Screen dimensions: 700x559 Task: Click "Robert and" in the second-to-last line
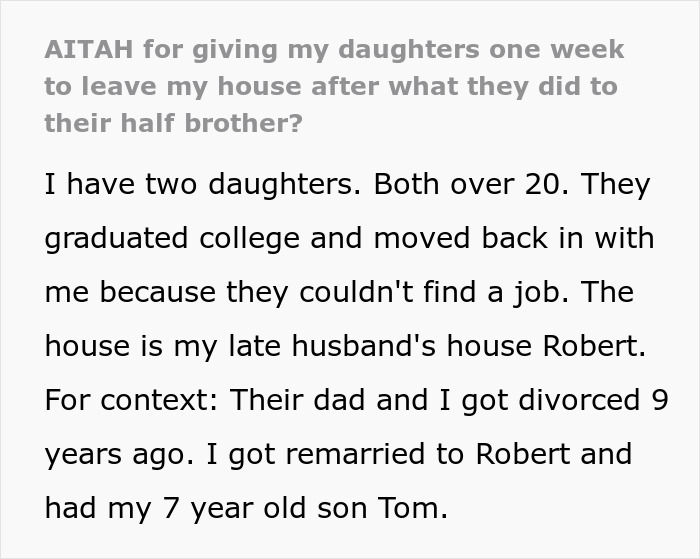554,454
